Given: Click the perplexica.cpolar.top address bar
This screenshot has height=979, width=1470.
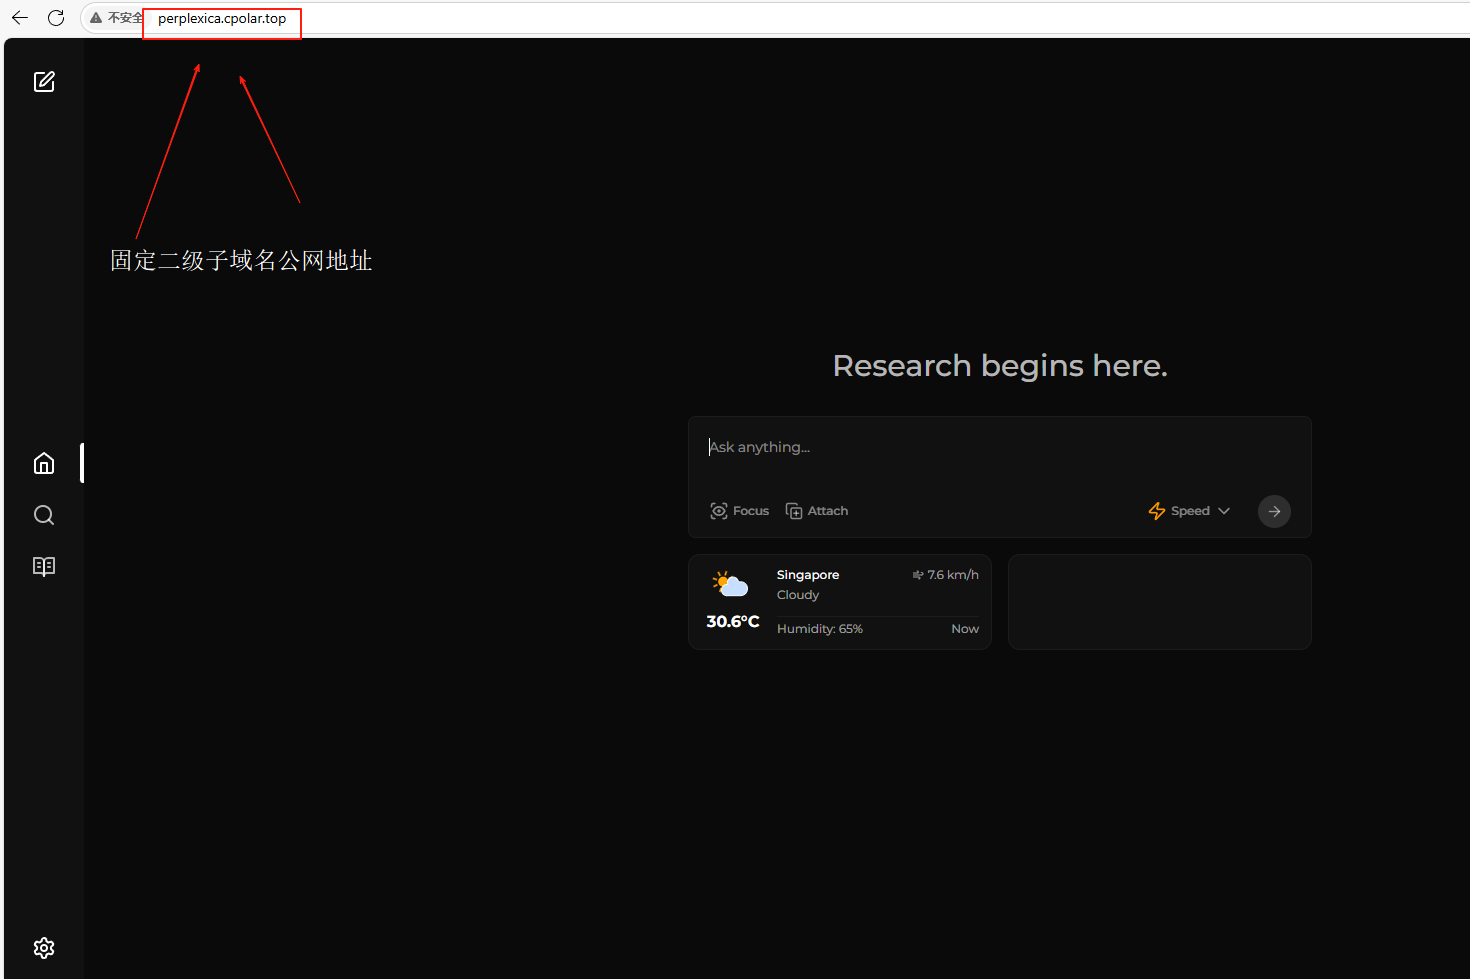Looking at the screenshot, I should coord(222,18).
